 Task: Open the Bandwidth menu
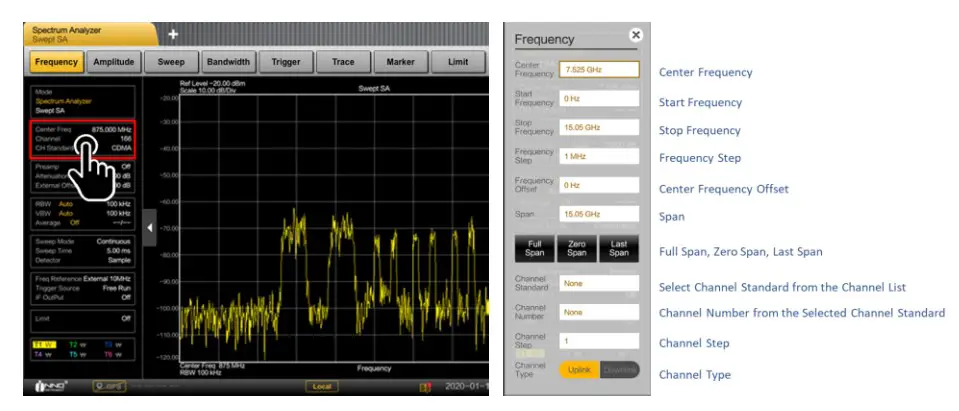tap(228, 62)
